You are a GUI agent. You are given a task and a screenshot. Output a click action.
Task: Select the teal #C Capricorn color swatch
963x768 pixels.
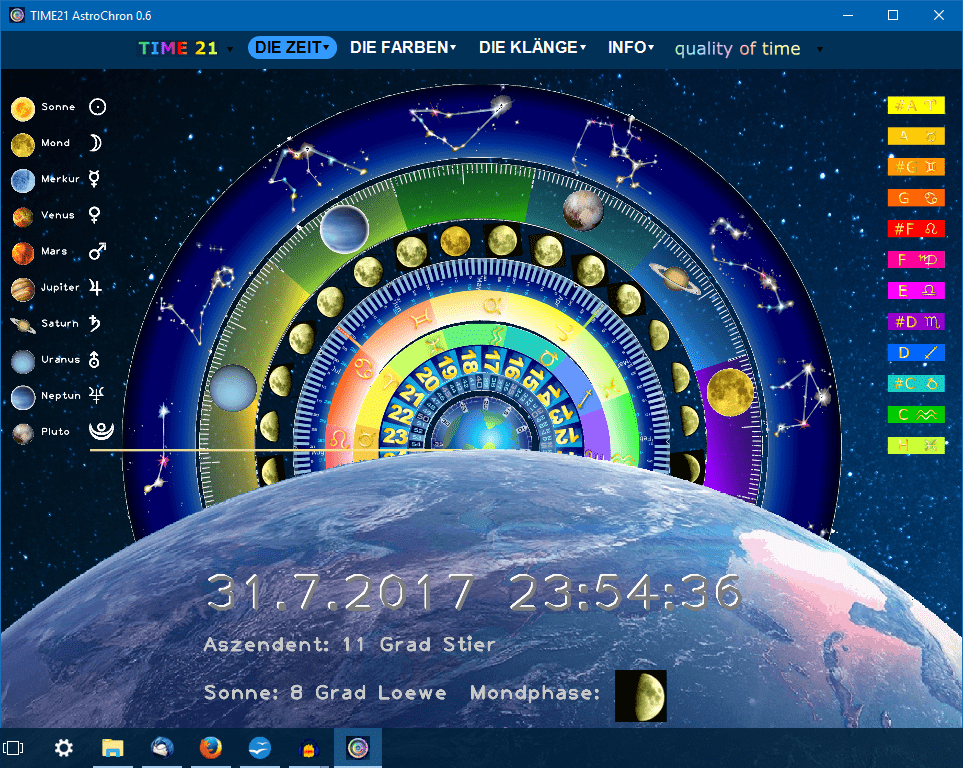point(916,383)
